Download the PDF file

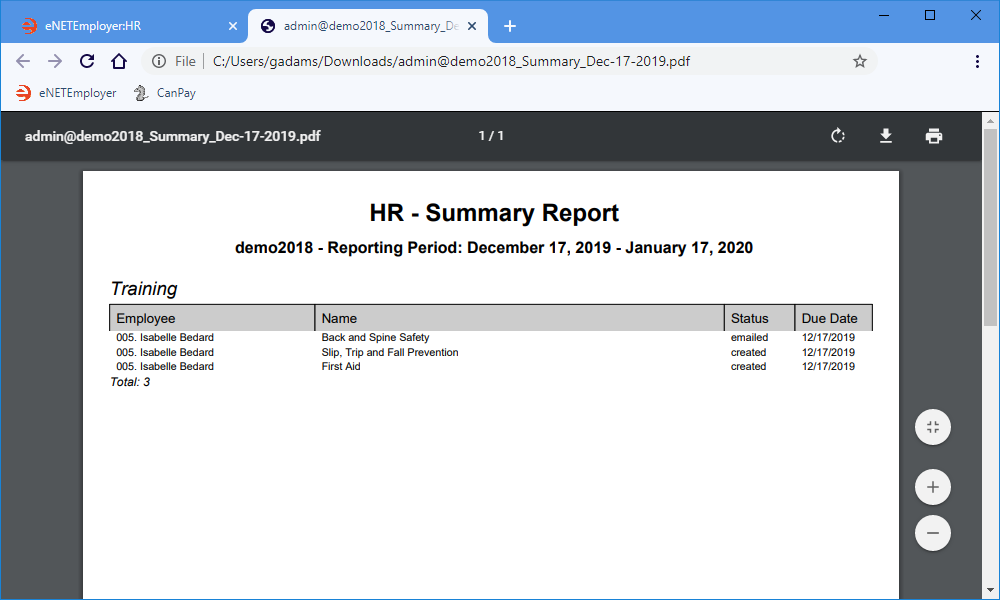click(886, 136)
